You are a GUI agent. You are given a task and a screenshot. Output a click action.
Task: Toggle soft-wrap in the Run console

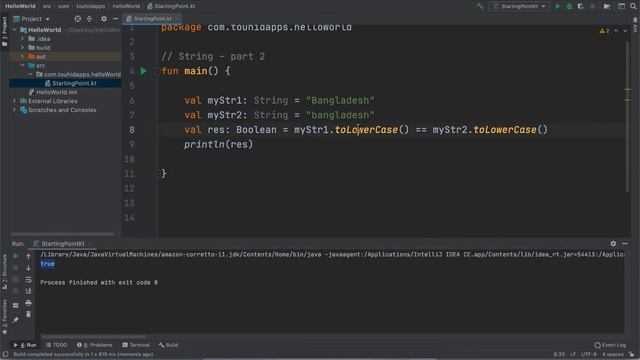28,280
